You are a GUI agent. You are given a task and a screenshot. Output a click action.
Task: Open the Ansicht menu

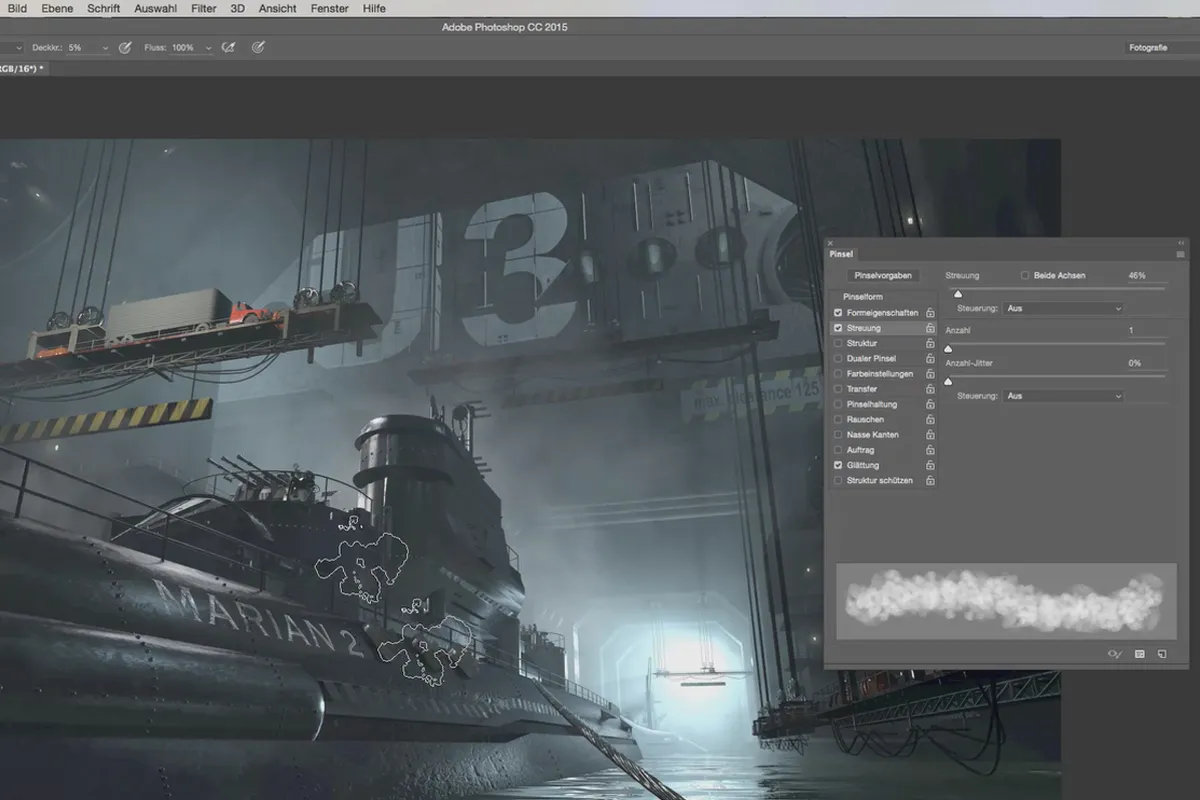(x=277, y=8)
